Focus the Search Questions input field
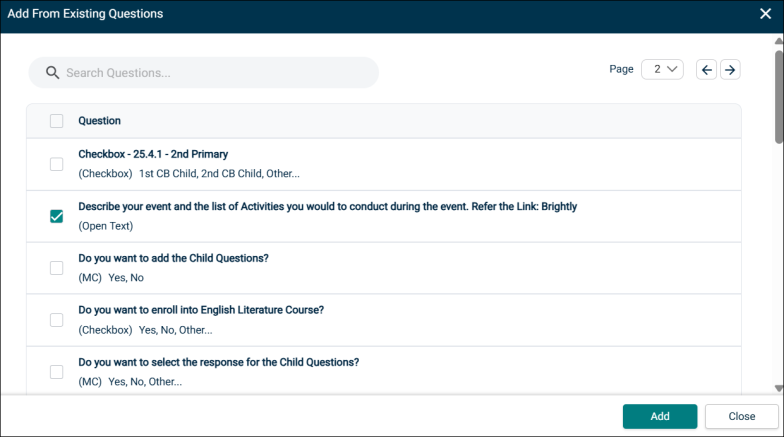The height and width of the screenshot is (437, 784). (x=204, y=73)
